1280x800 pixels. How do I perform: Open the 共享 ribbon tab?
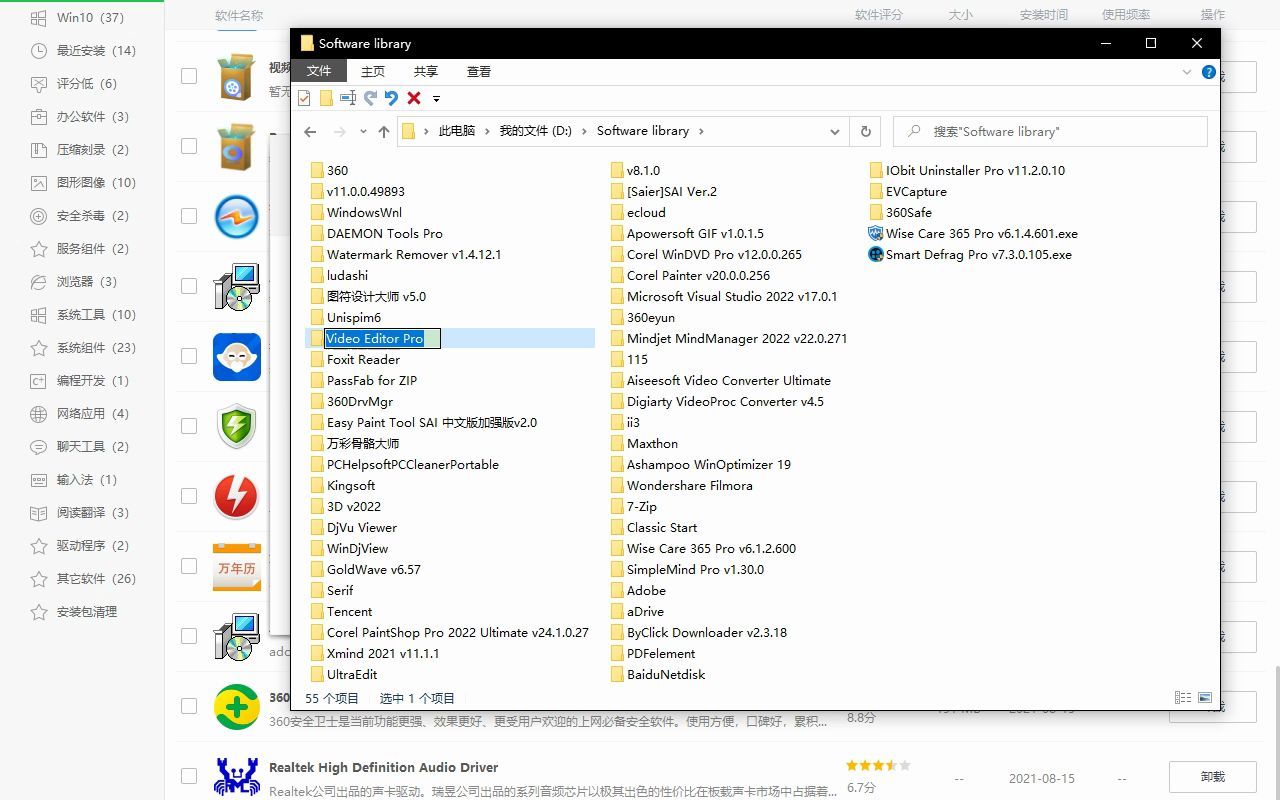click(426, 71)
